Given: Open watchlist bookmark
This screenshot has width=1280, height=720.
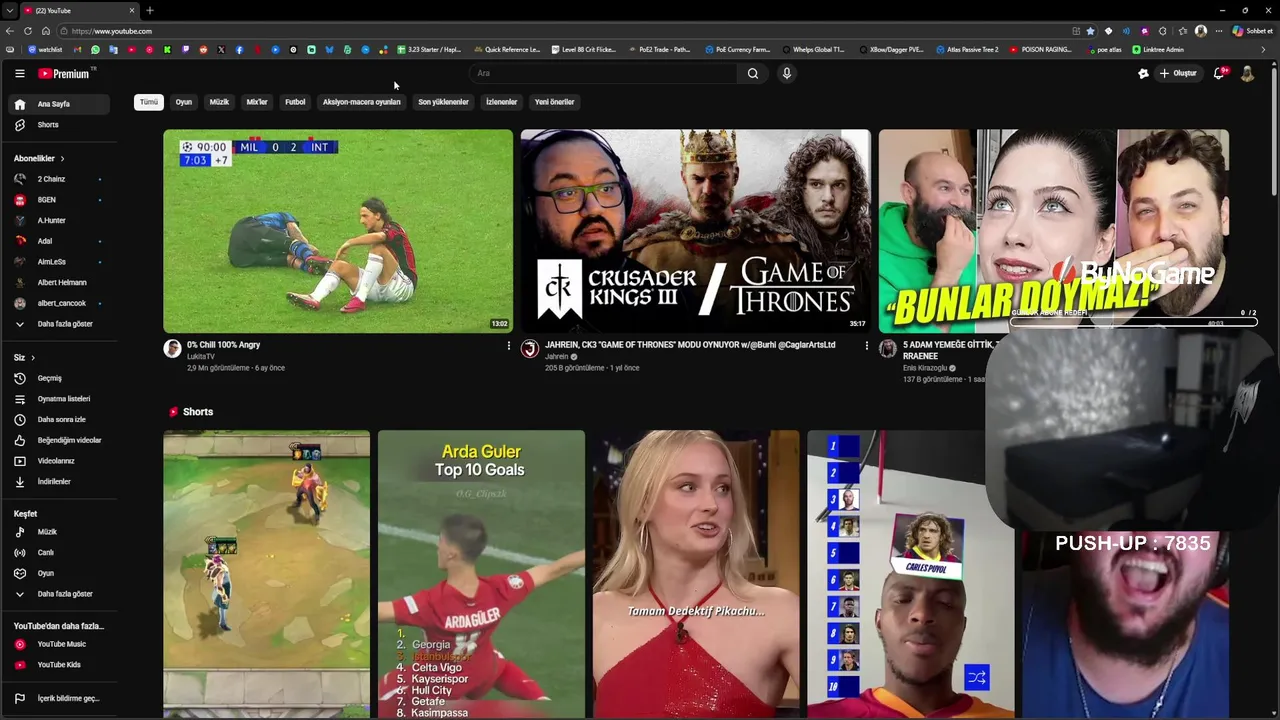Looking at the screenshot, I should (45, 49).
